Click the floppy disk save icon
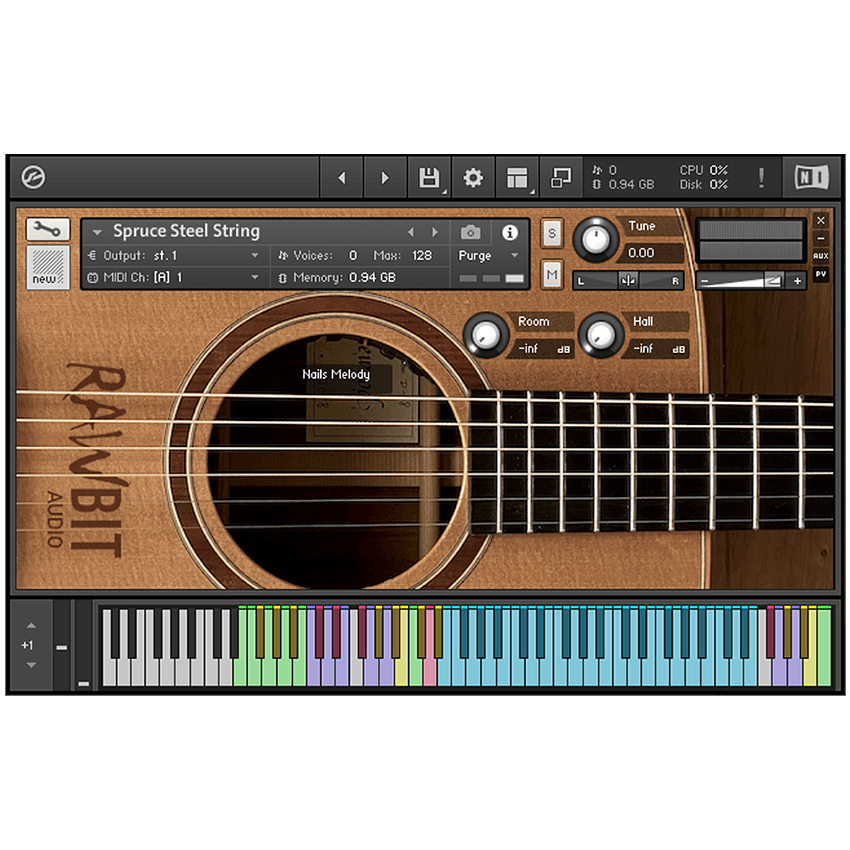The width and height of the screenshot is (850, 850). pos(429,177)
